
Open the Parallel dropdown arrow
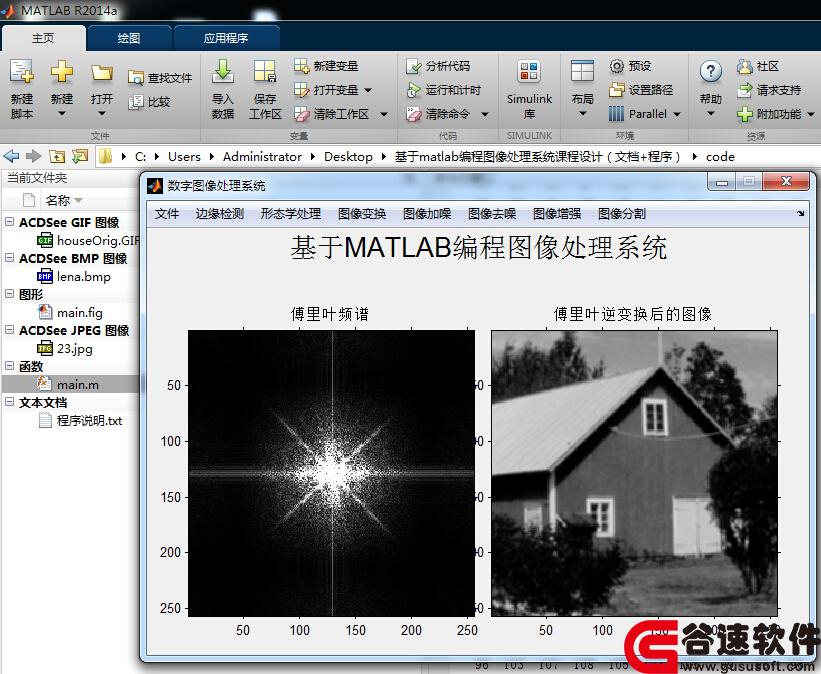coord(677,114)
